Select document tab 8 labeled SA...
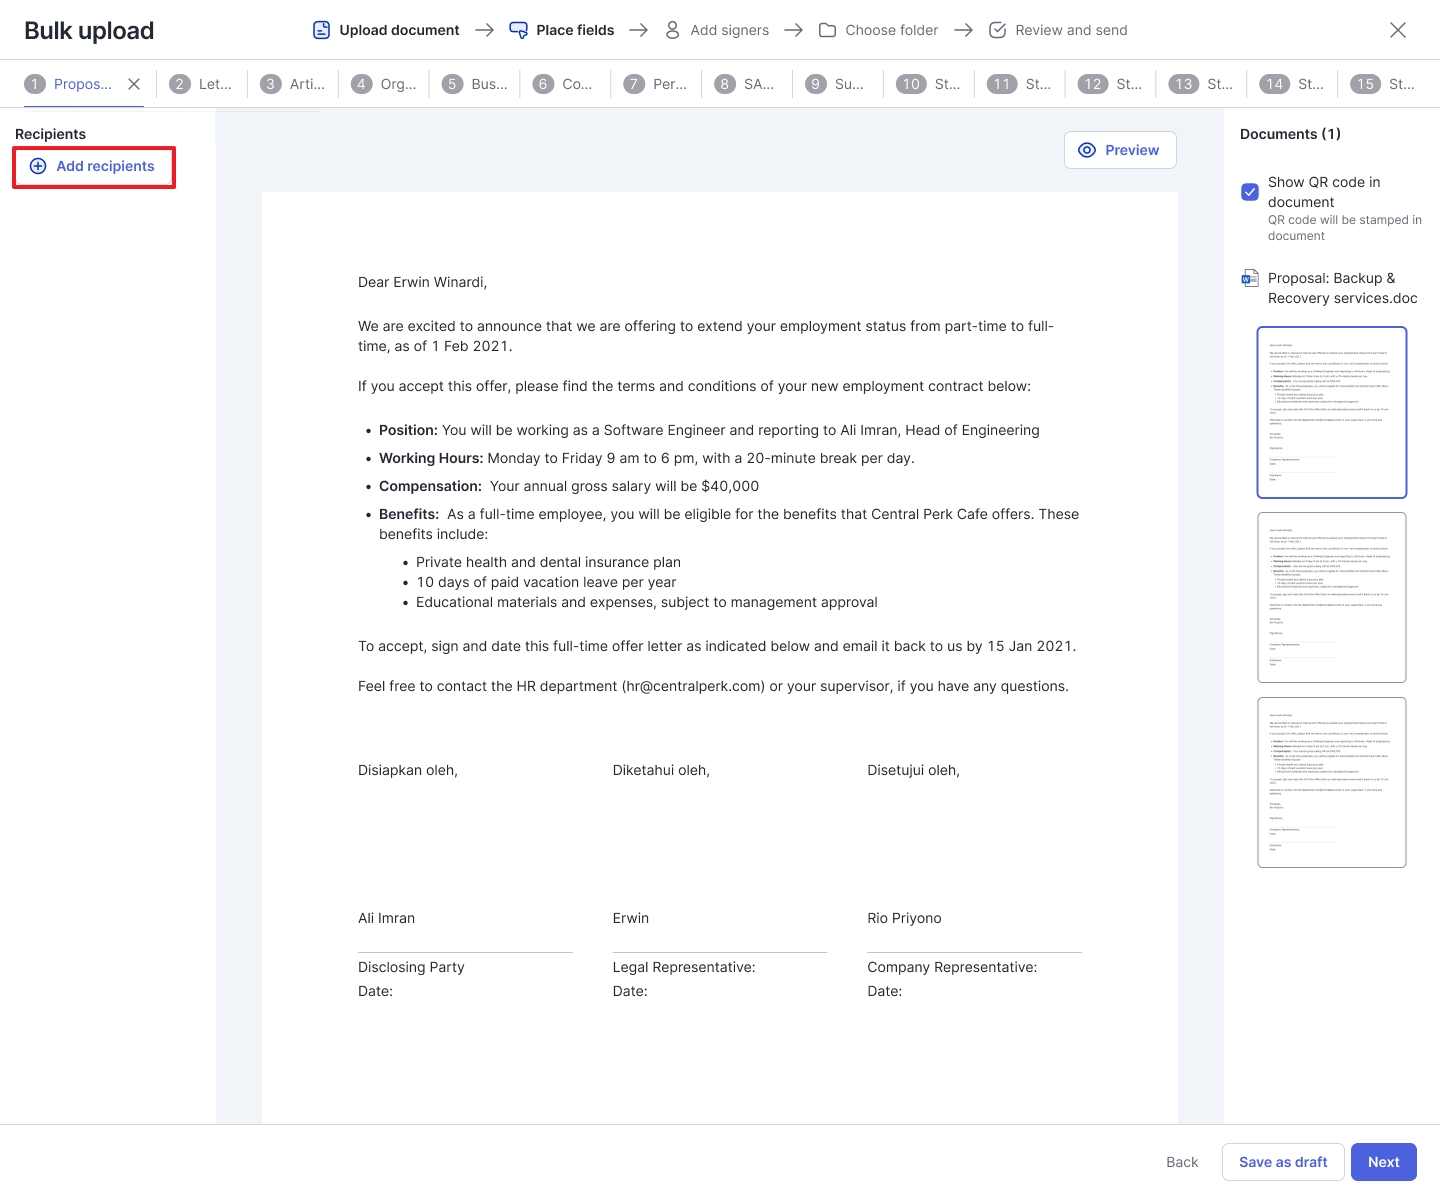The width and height of the screenshot is (1440, 1200). click(746, 84)
